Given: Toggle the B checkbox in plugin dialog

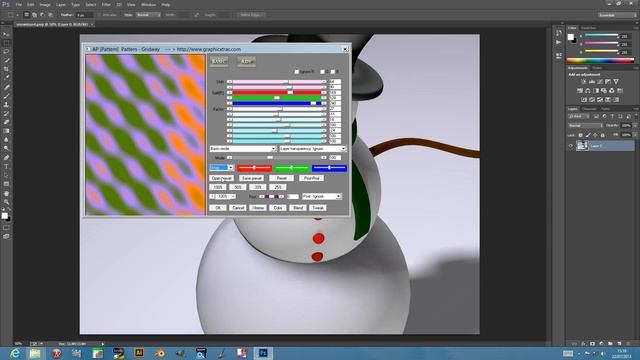Looking at the screenshot, I should [333, 72].
